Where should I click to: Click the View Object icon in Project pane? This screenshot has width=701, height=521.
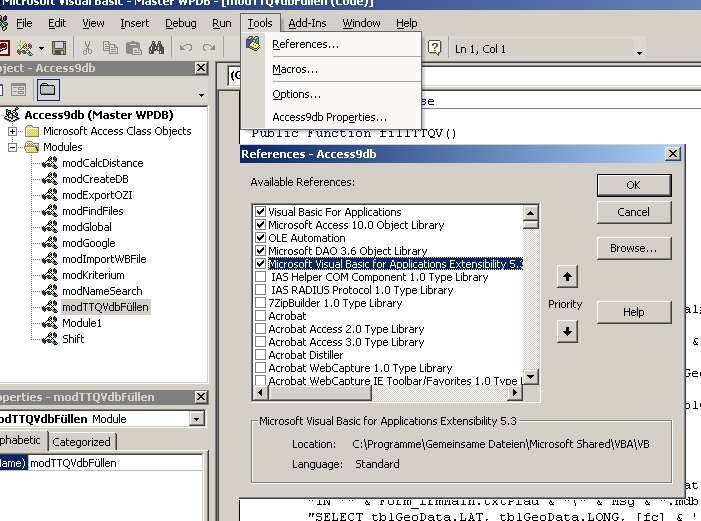click(18, 90)
